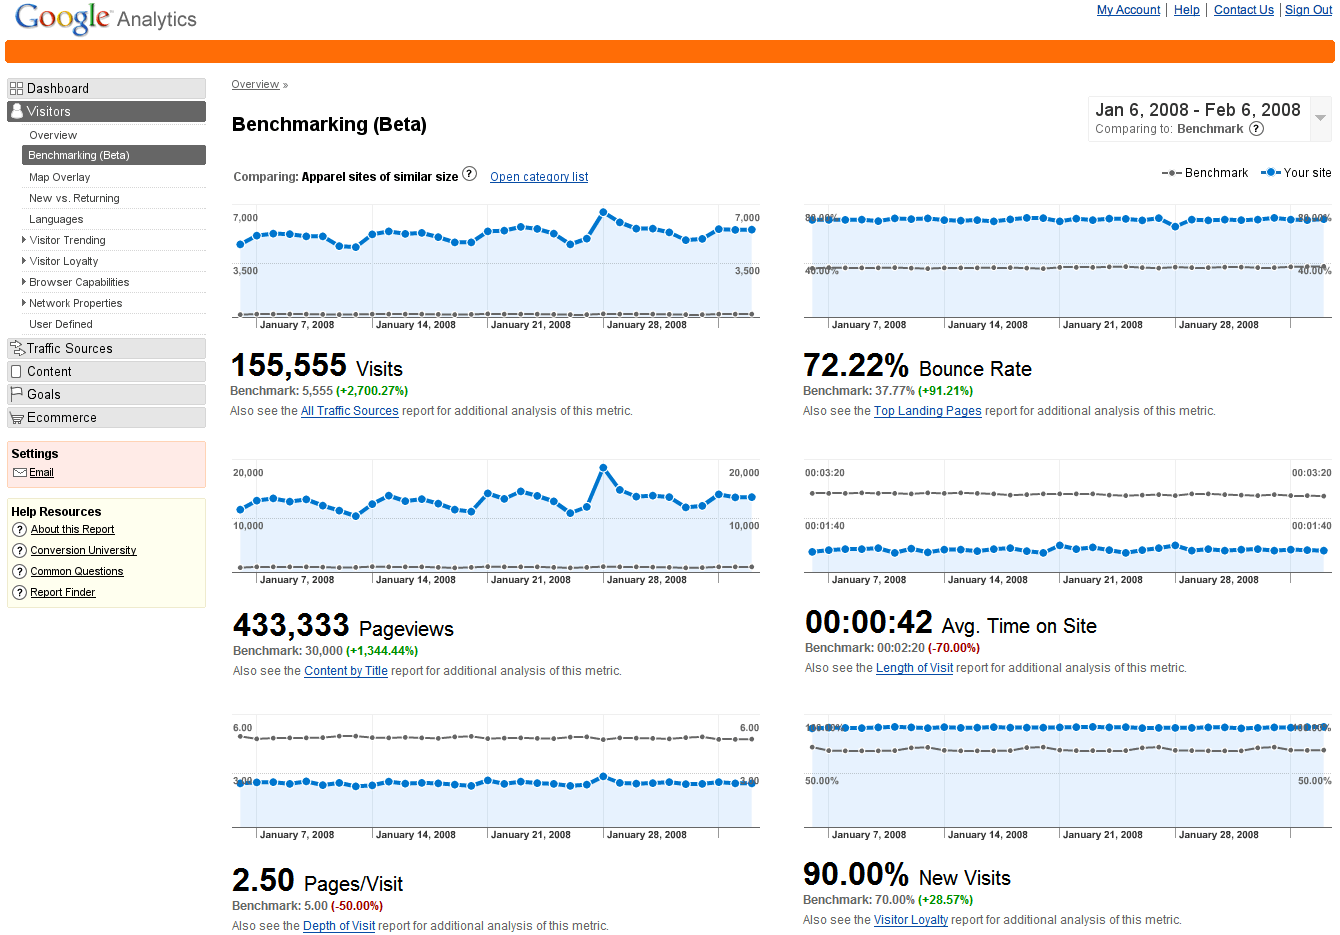Click the '00:00:42 Avg. Time on Site' value

[x=951, y=623]
